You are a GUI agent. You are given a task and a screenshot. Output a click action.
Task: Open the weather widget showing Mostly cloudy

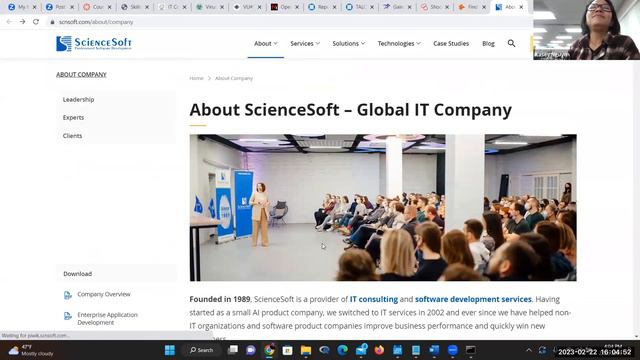point(31,350)
